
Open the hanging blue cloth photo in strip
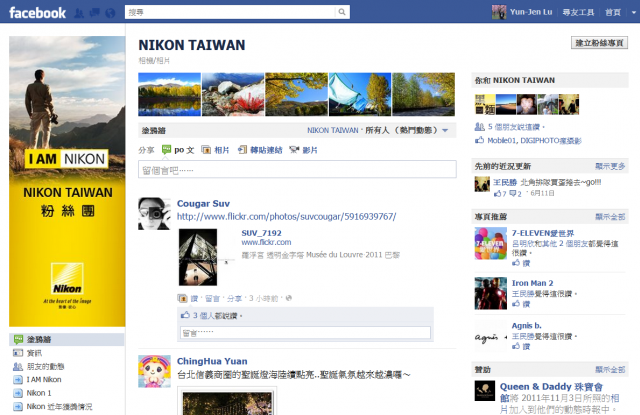tap(360, 94)
